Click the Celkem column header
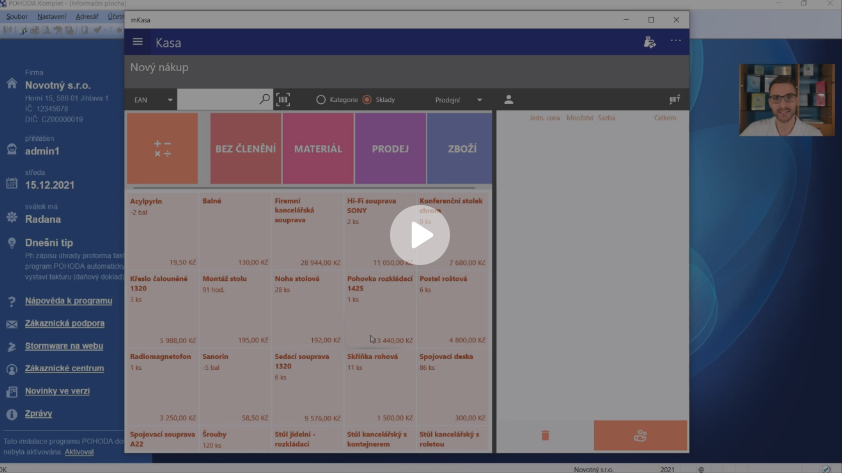 (665, 118)
